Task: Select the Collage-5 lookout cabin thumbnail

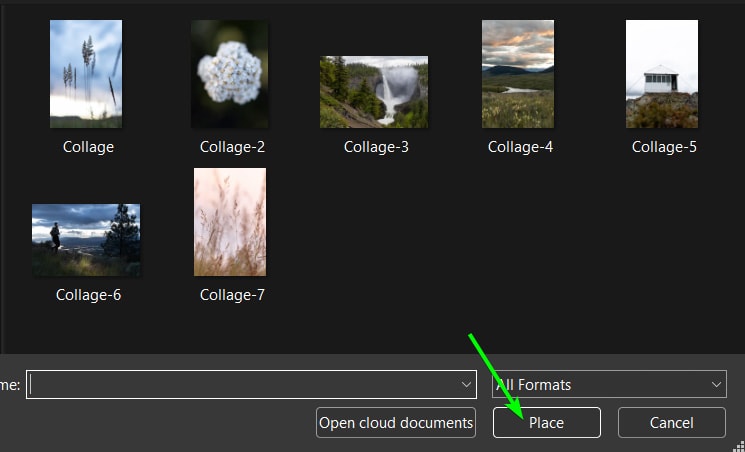Action: tap(662, 74)
